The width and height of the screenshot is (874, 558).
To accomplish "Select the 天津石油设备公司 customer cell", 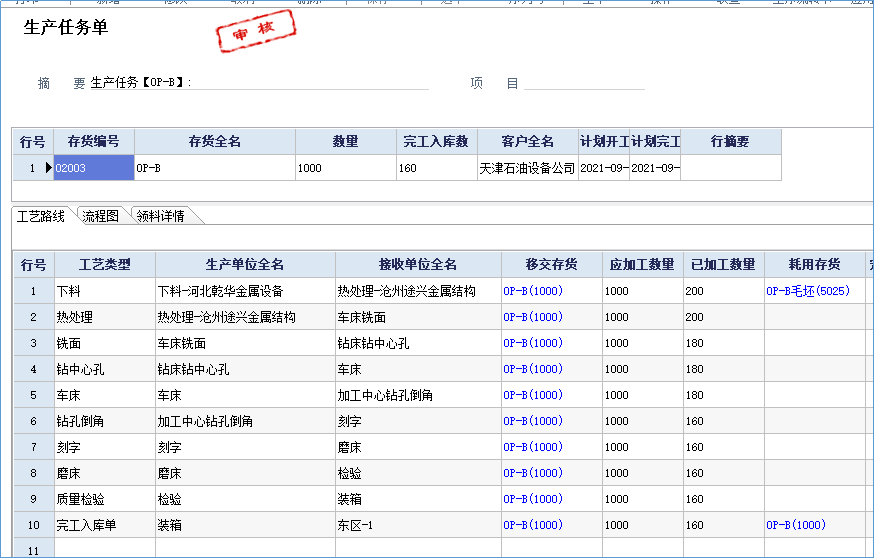I will point(527,168).
